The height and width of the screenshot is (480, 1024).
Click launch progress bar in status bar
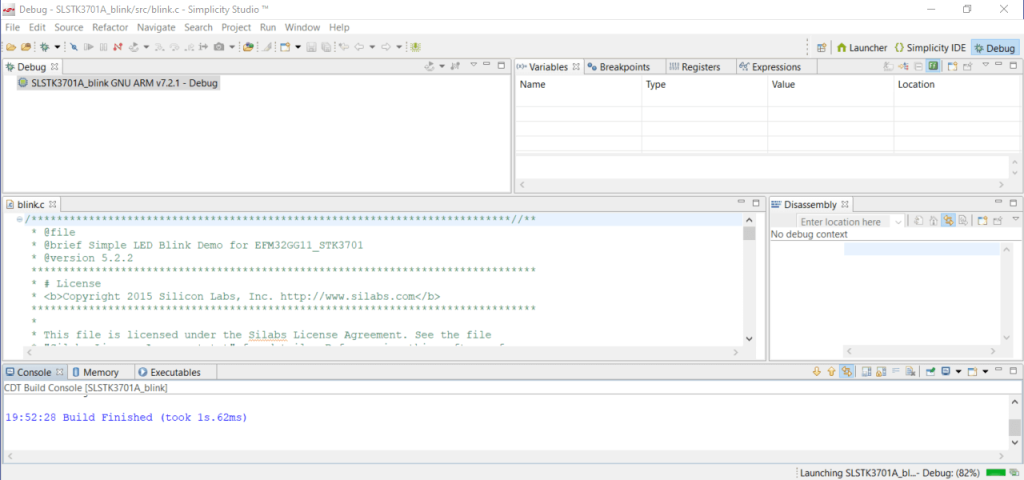(x=996, y=472)
